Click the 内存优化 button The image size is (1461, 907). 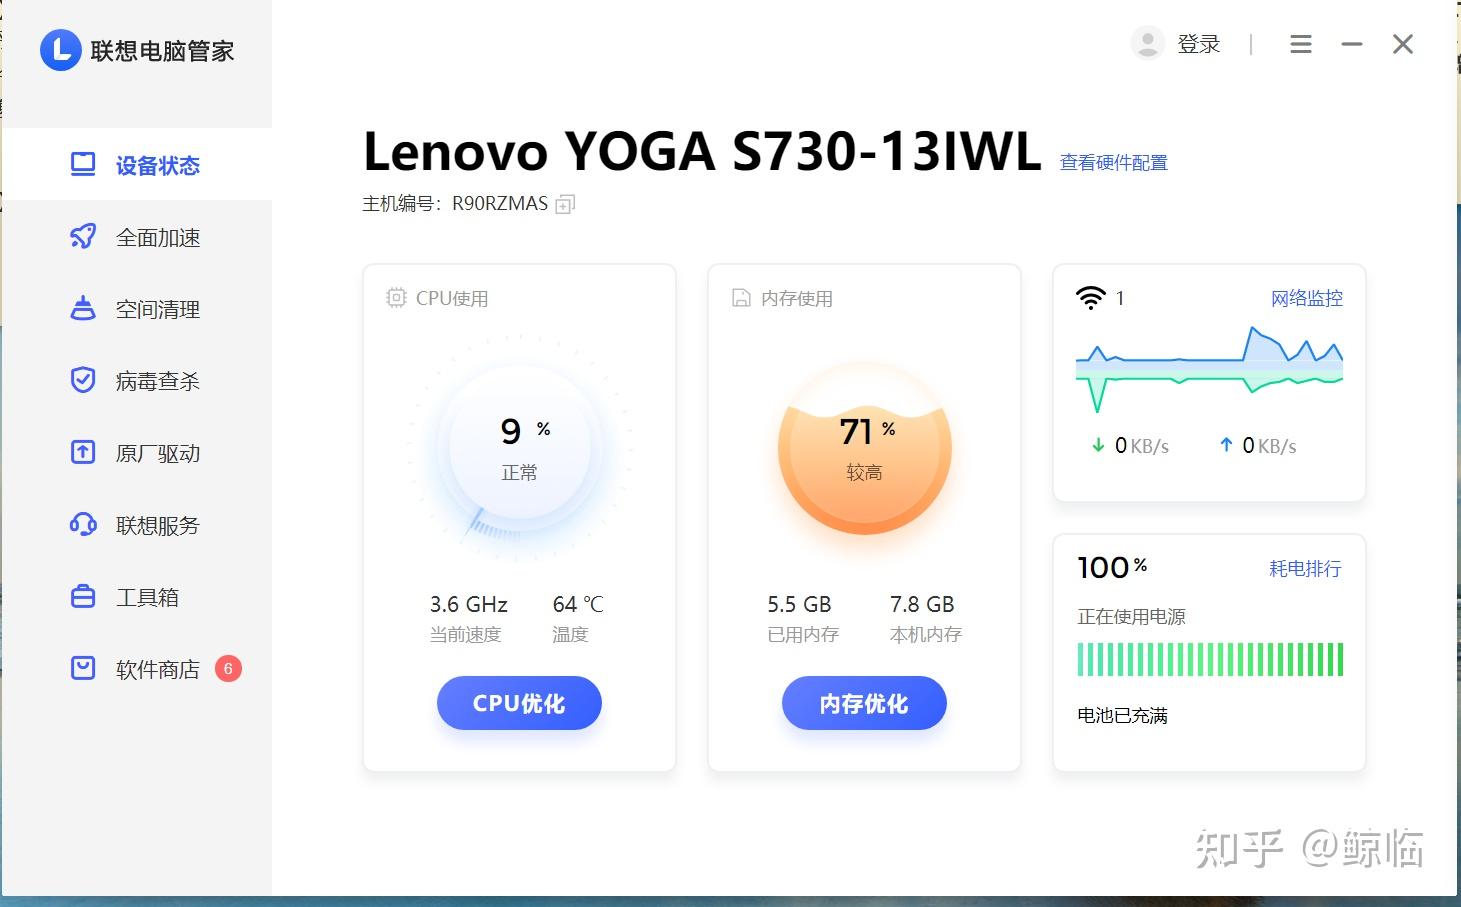[864, 703]
